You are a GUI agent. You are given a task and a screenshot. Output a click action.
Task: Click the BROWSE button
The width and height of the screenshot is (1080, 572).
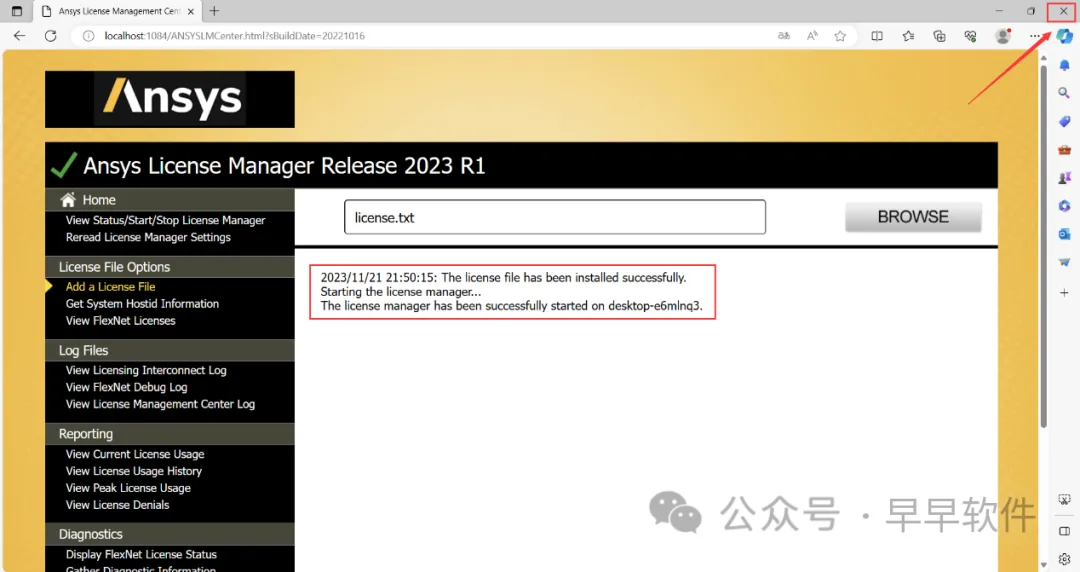click(913, 217)
